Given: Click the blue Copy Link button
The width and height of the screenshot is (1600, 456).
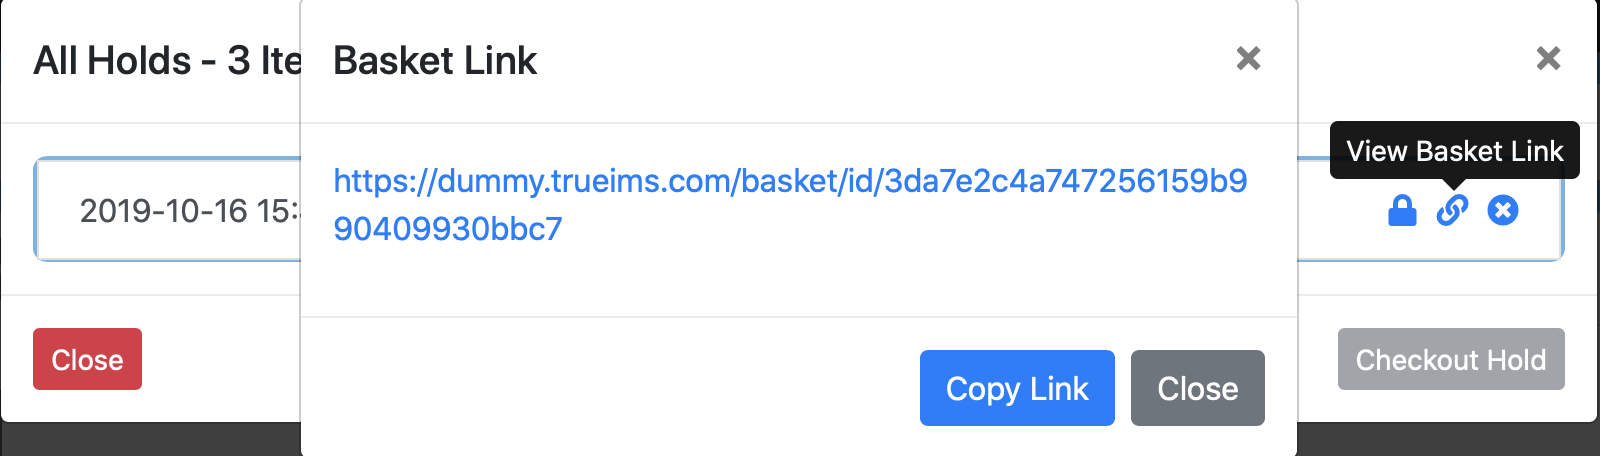Looking at the screenshot, I should (1017, 388).
